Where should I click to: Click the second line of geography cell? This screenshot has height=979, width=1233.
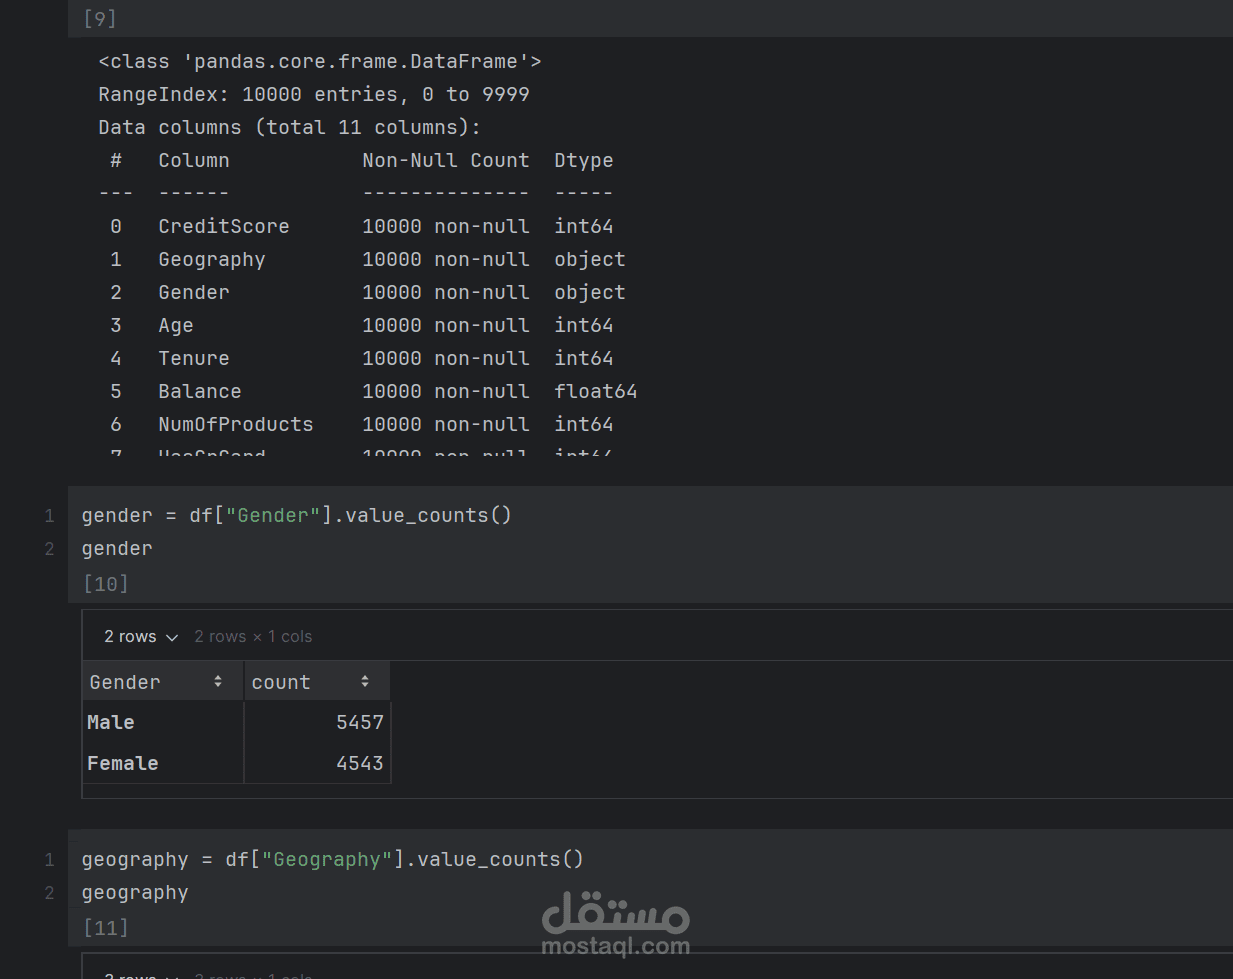(x=135, y=893)
